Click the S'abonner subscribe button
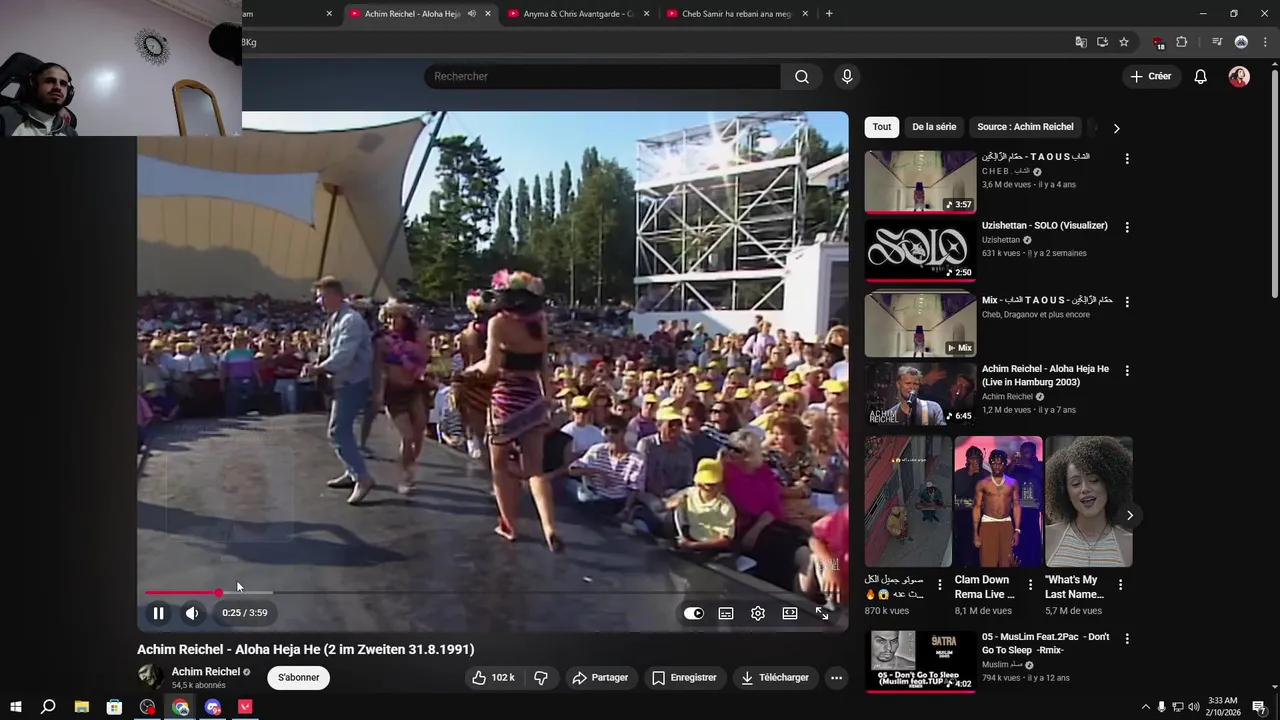 [x=299, y=677]
